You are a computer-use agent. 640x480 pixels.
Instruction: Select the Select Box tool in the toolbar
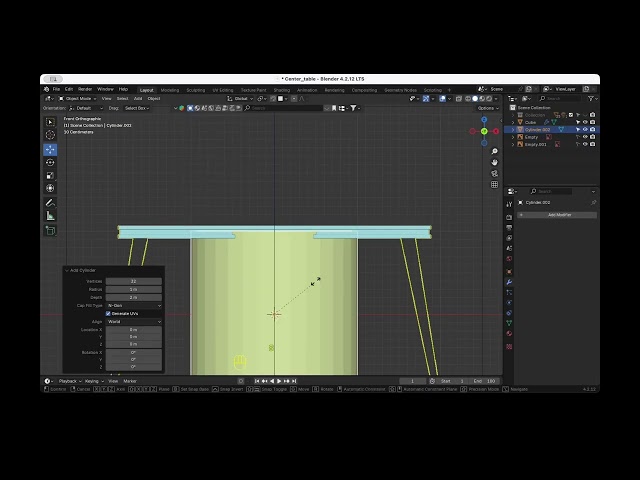point(50,122)
